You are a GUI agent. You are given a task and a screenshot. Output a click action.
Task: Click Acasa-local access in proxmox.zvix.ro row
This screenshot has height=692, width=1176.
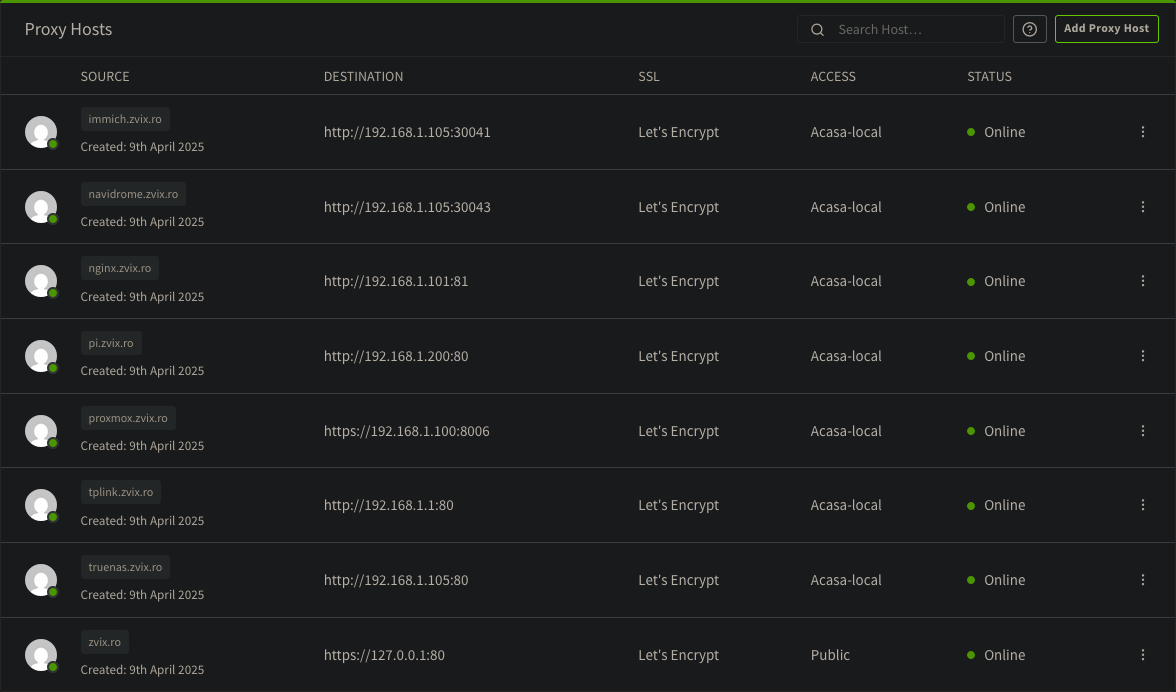coord(846,431)
